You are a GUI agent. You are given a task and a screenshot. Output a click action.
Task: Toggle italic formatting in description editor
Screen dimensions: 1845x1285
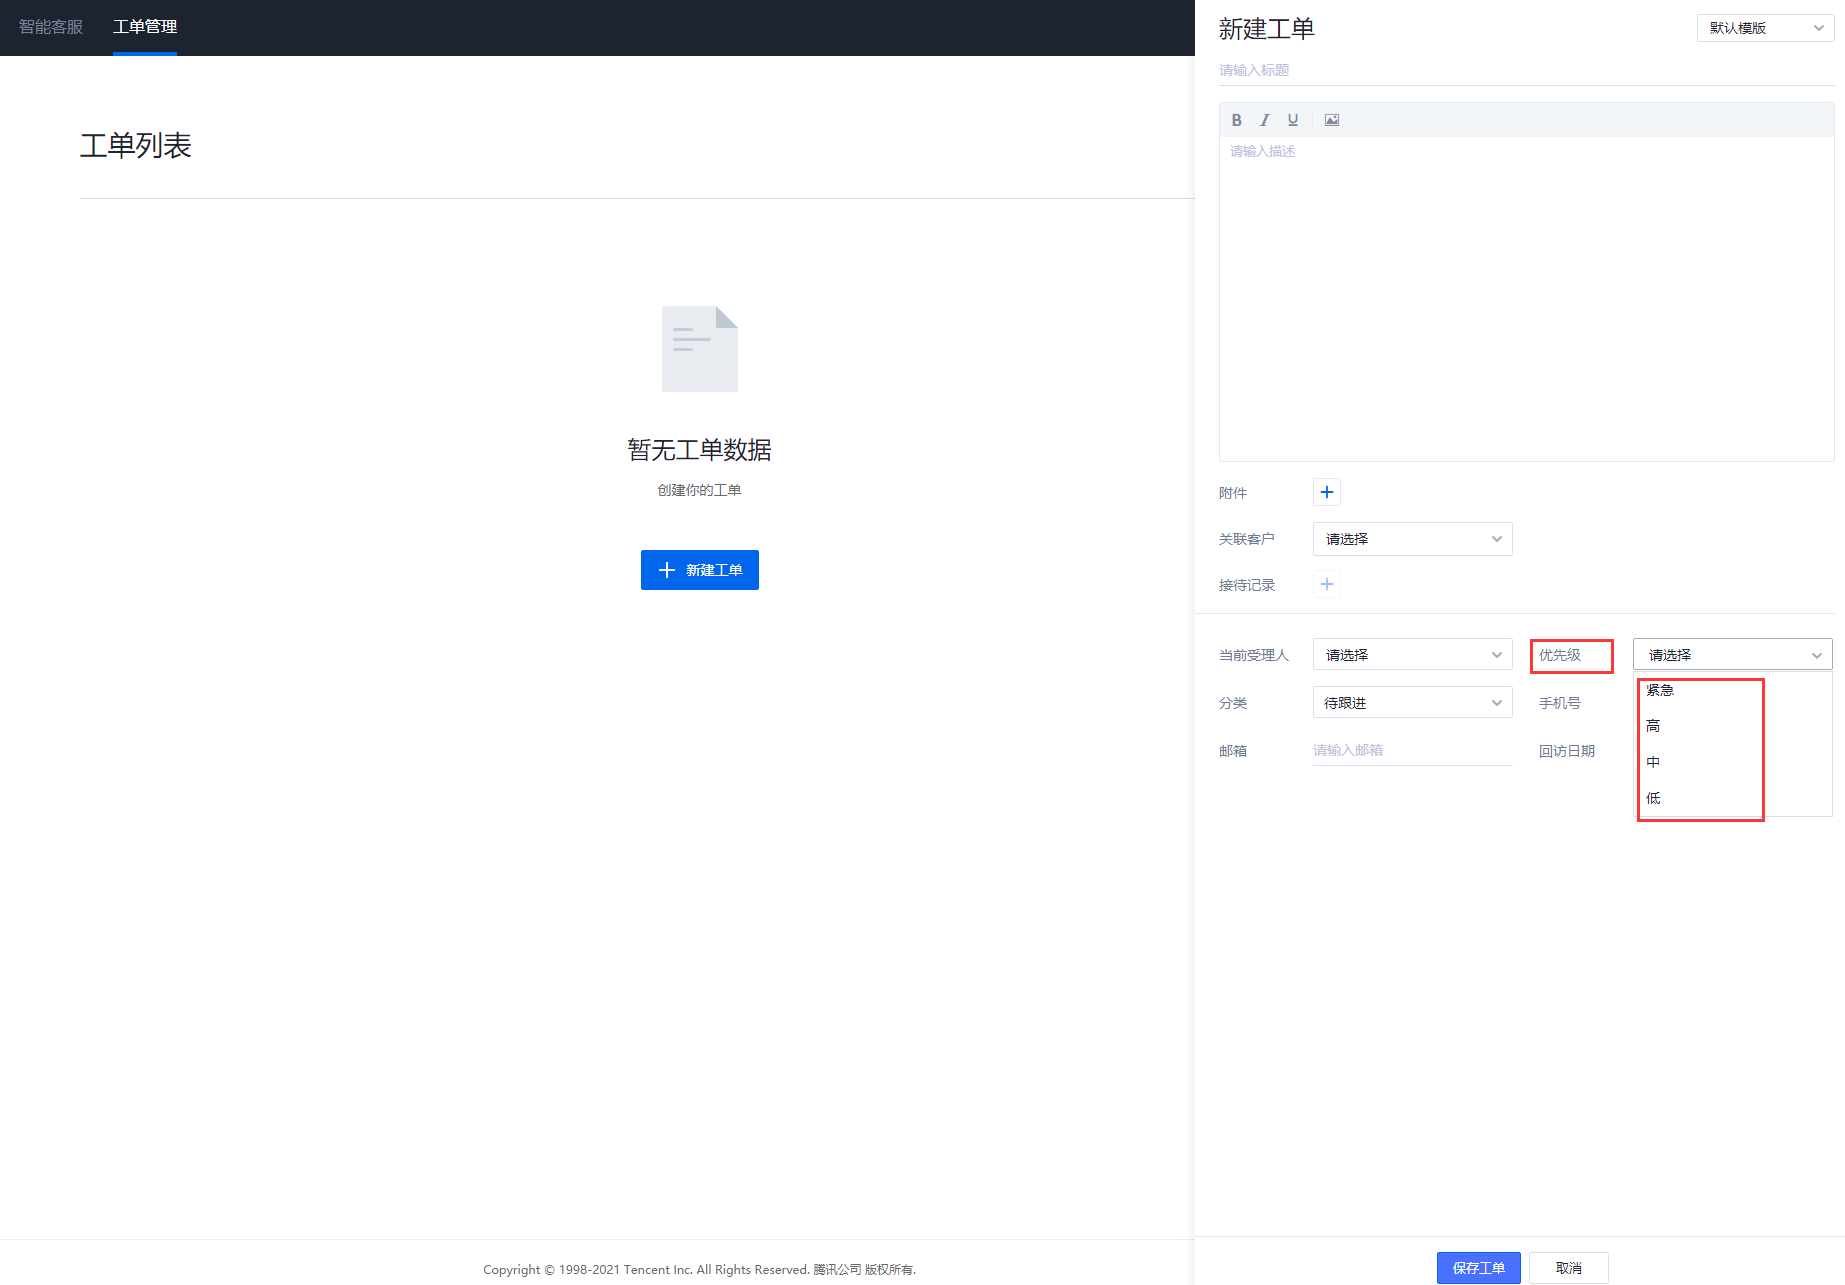tap(1265, 120)
